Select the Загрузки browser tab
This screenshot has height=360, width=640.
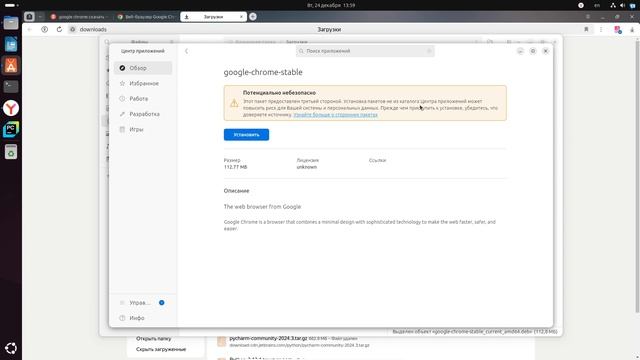click(x=213, y=17)
